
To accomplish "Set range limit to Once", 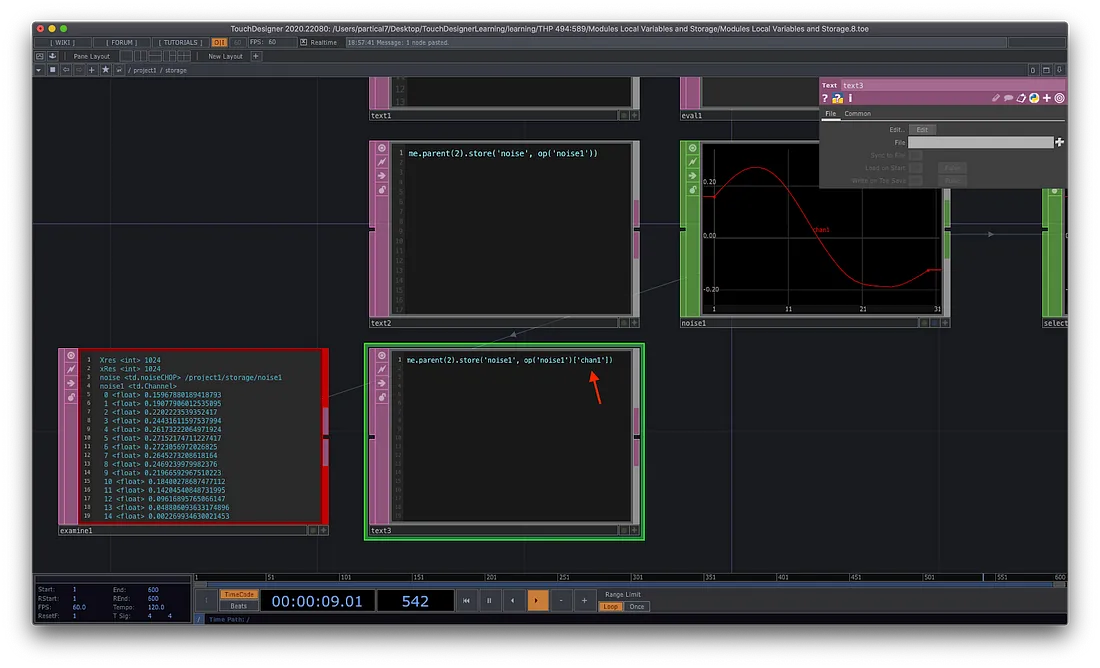I will pos(637,606).
